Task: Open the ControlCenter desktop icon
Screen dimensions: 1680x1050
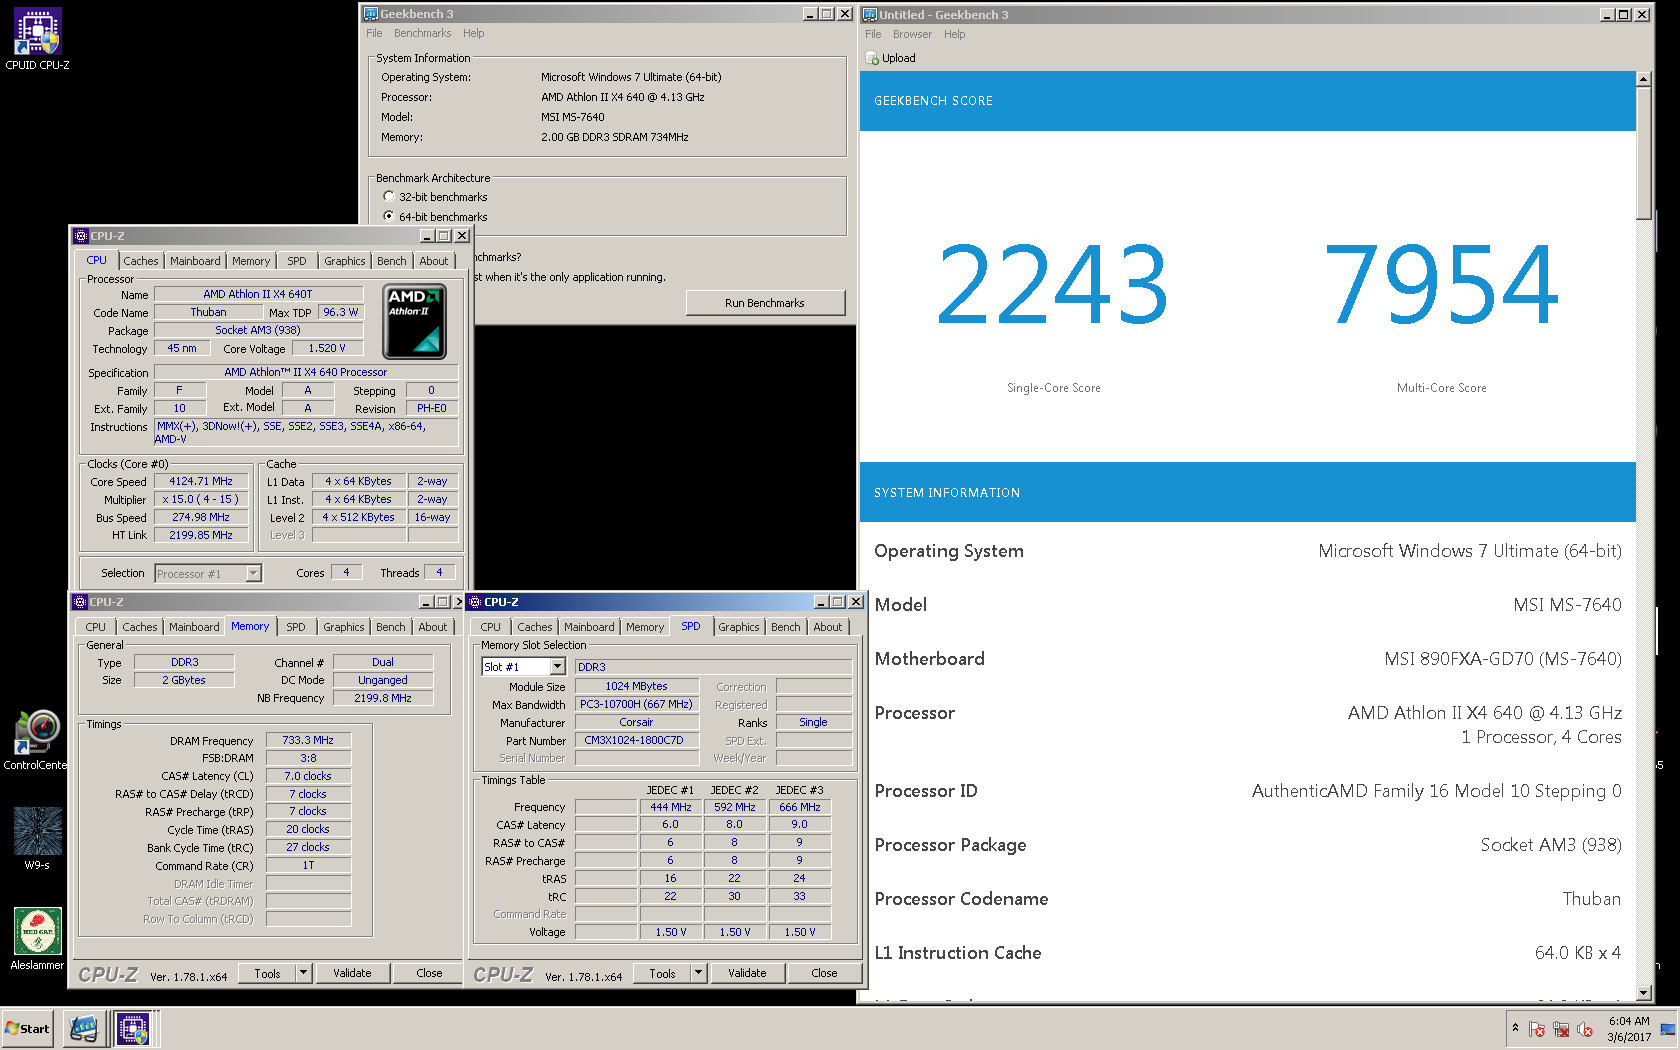Action: pyautogui.click(x=36, y=740)
